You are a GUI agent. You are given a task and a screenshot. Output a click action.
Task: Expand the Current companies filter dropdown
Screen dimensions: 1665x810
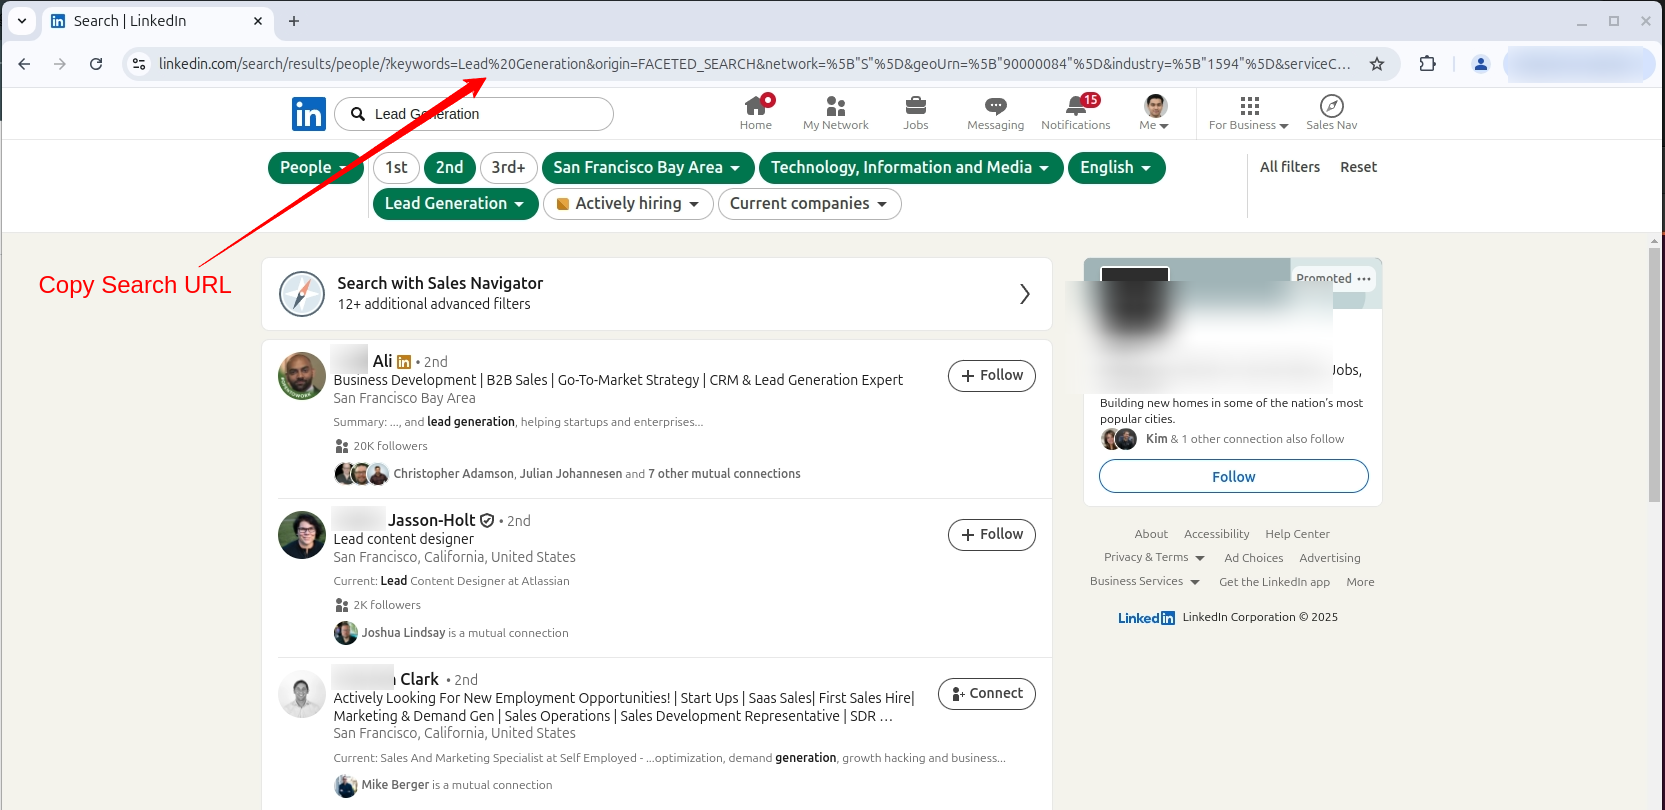(x=809, y=204)
